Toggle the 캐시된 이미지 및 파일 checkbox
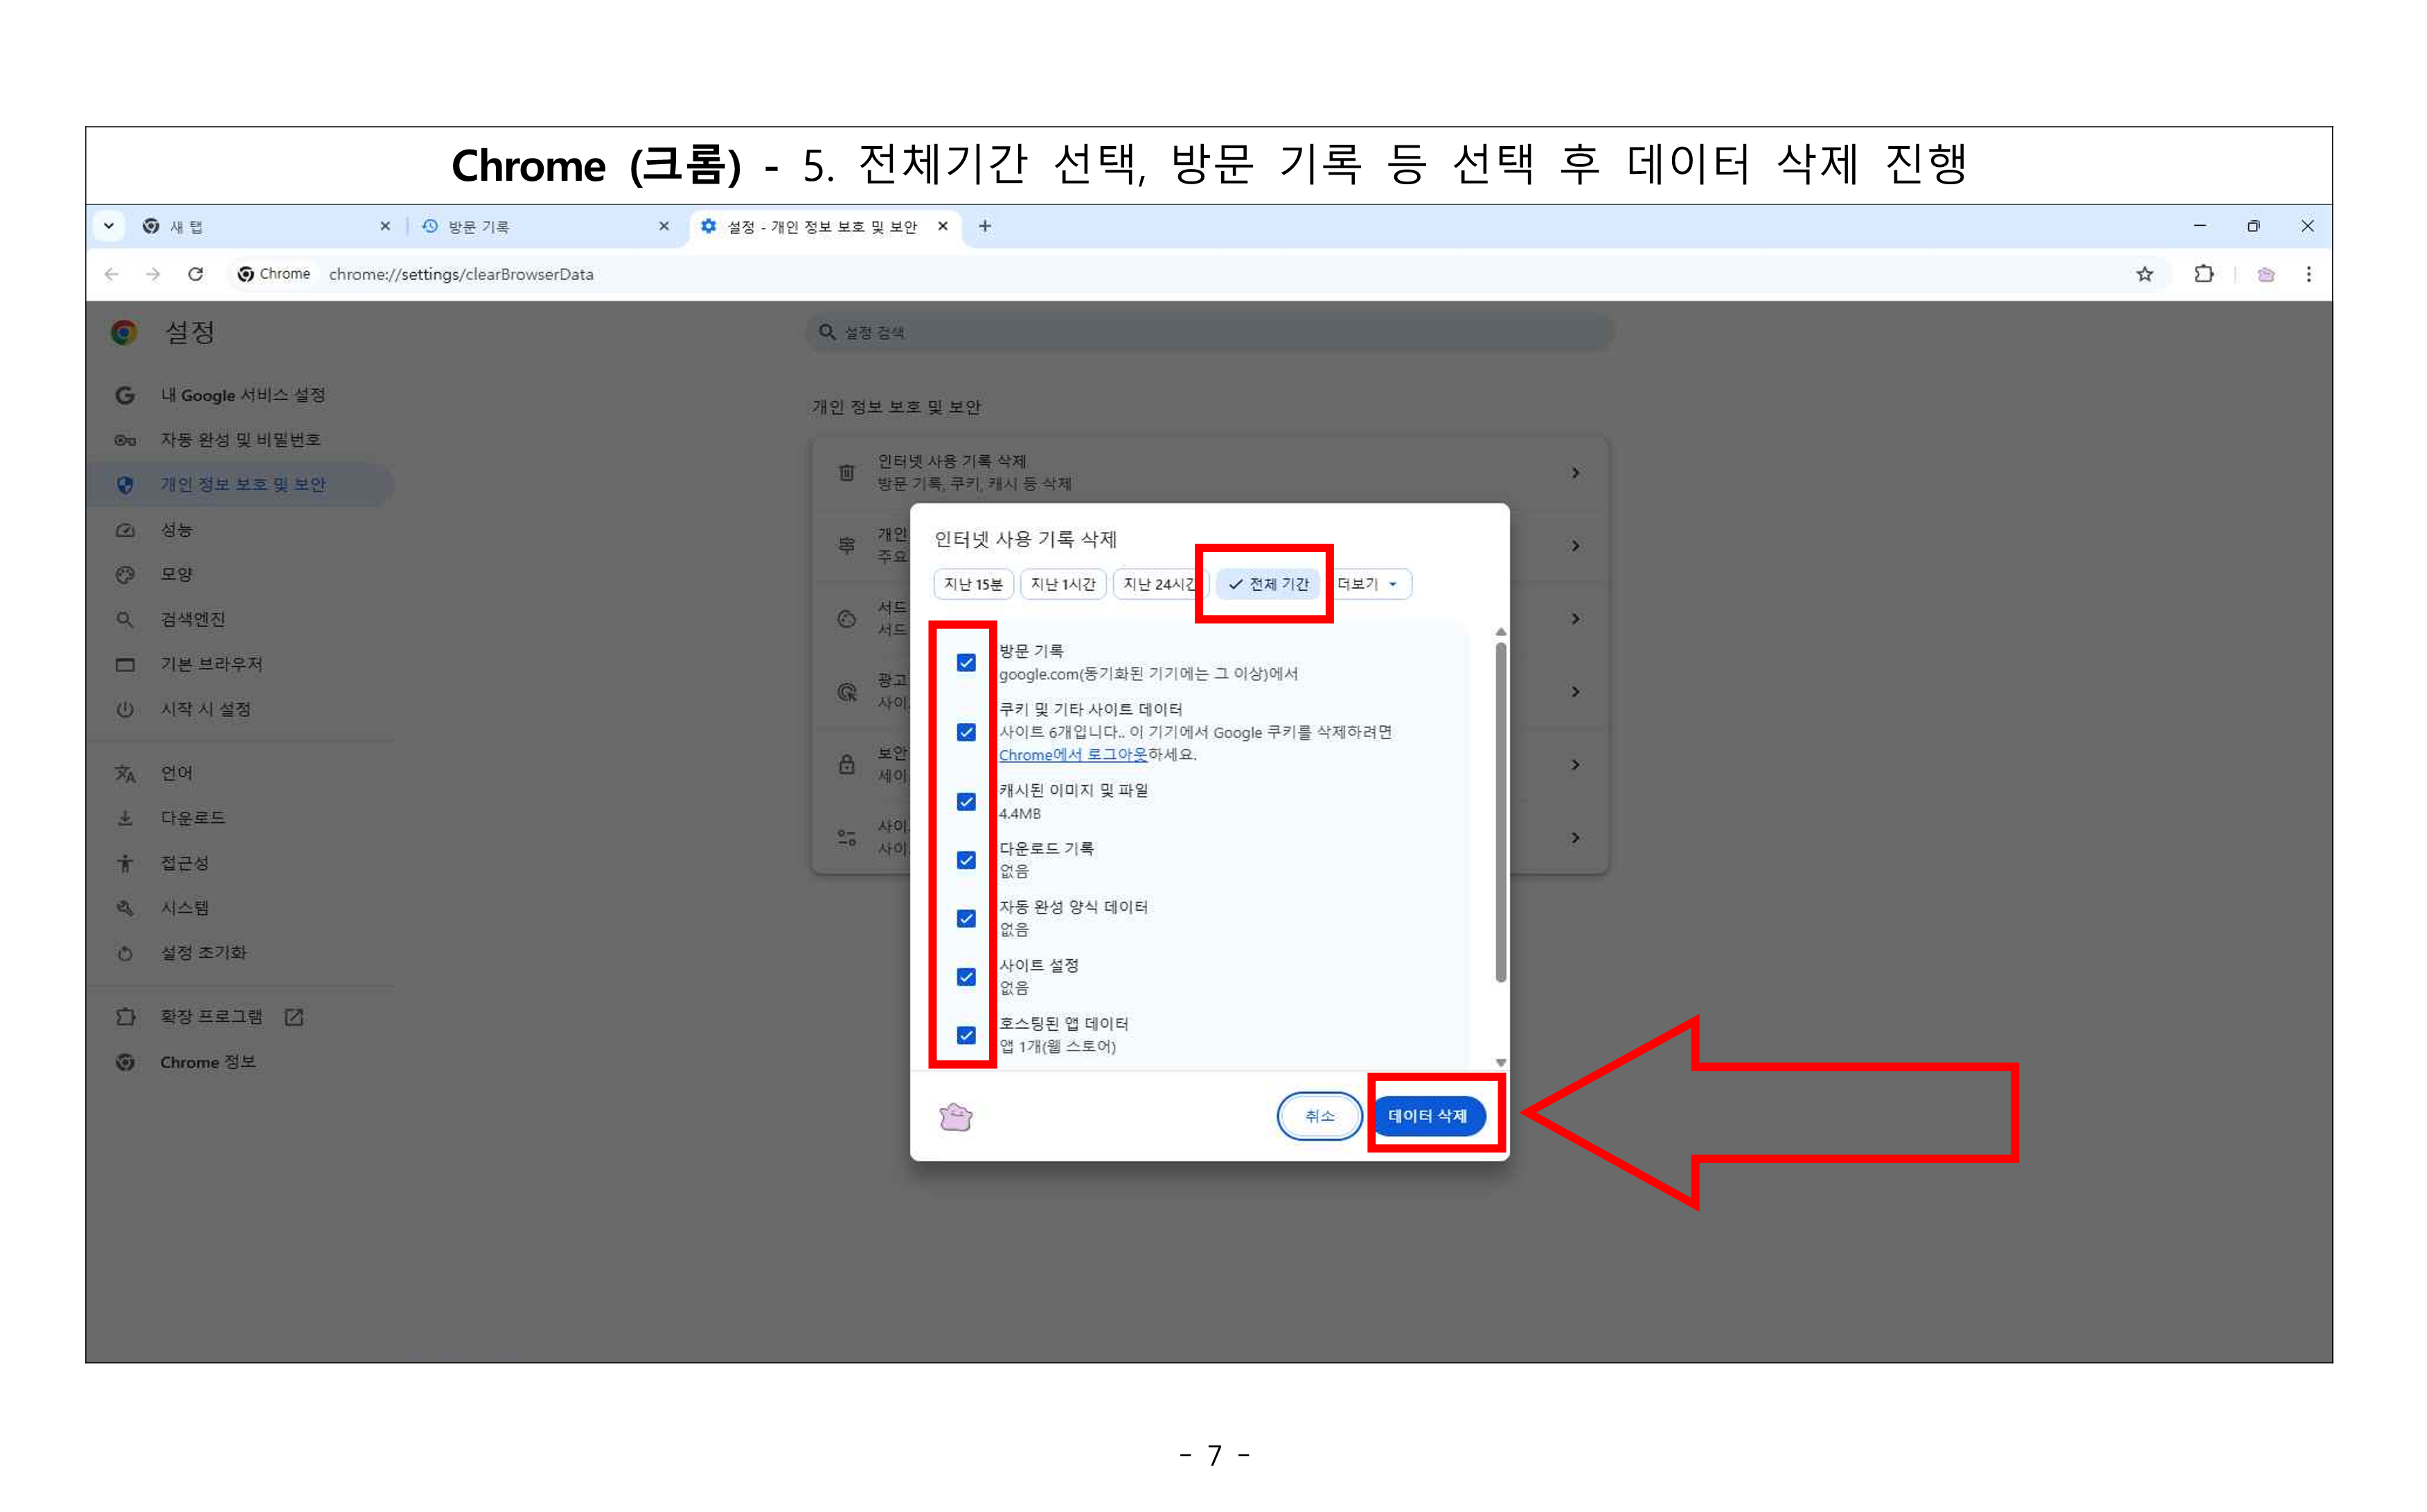Image resolution: width=2427 pixels, height=1512 pixels. coord(966,801)
